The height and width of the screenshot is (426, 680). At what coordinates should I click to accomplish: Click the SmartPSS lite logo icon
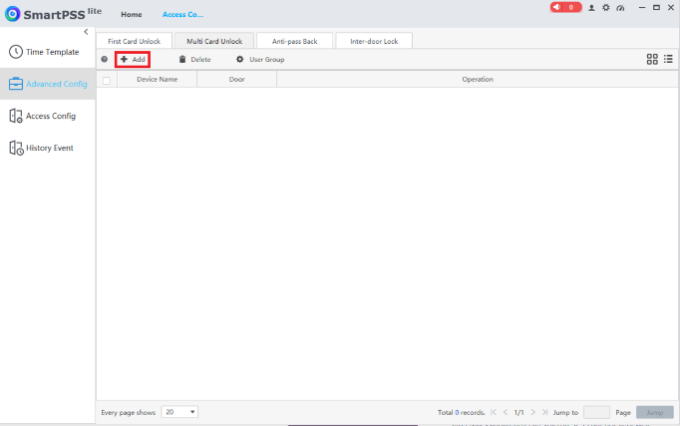(13, 14)
